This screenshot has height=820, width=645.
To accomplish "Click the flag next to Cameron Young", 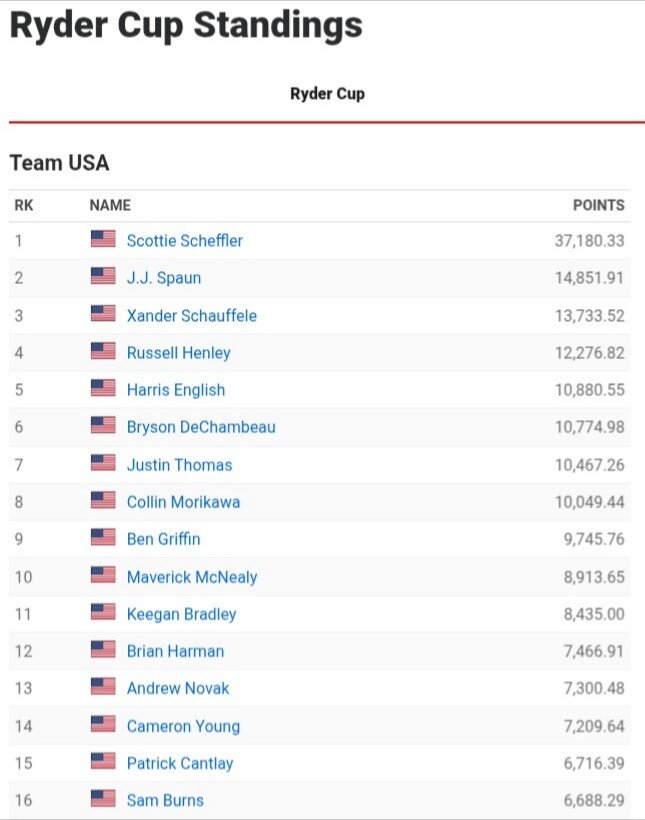I will click(x=103, y=724).
